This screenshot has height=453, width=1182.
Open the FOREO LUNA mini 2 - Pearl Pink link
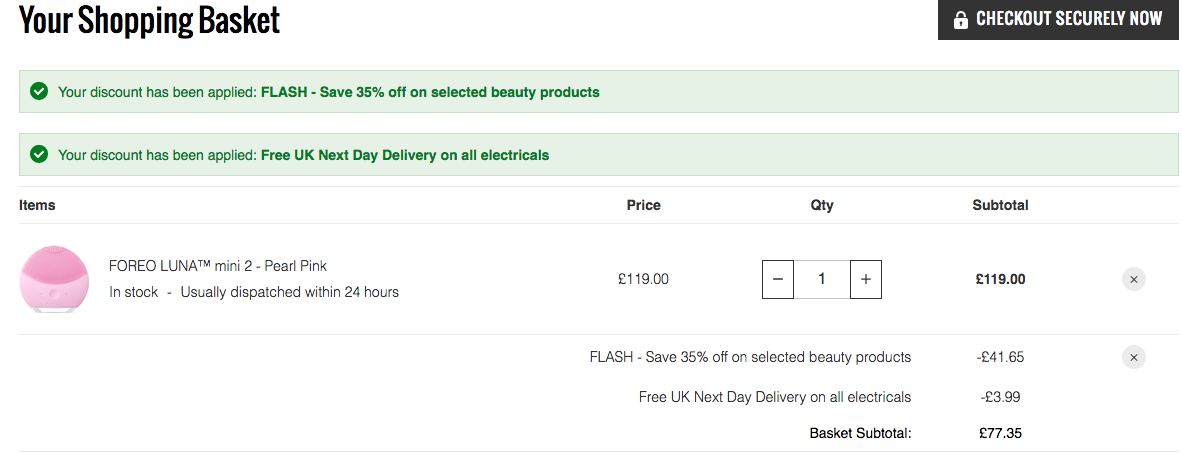point(218,266)
